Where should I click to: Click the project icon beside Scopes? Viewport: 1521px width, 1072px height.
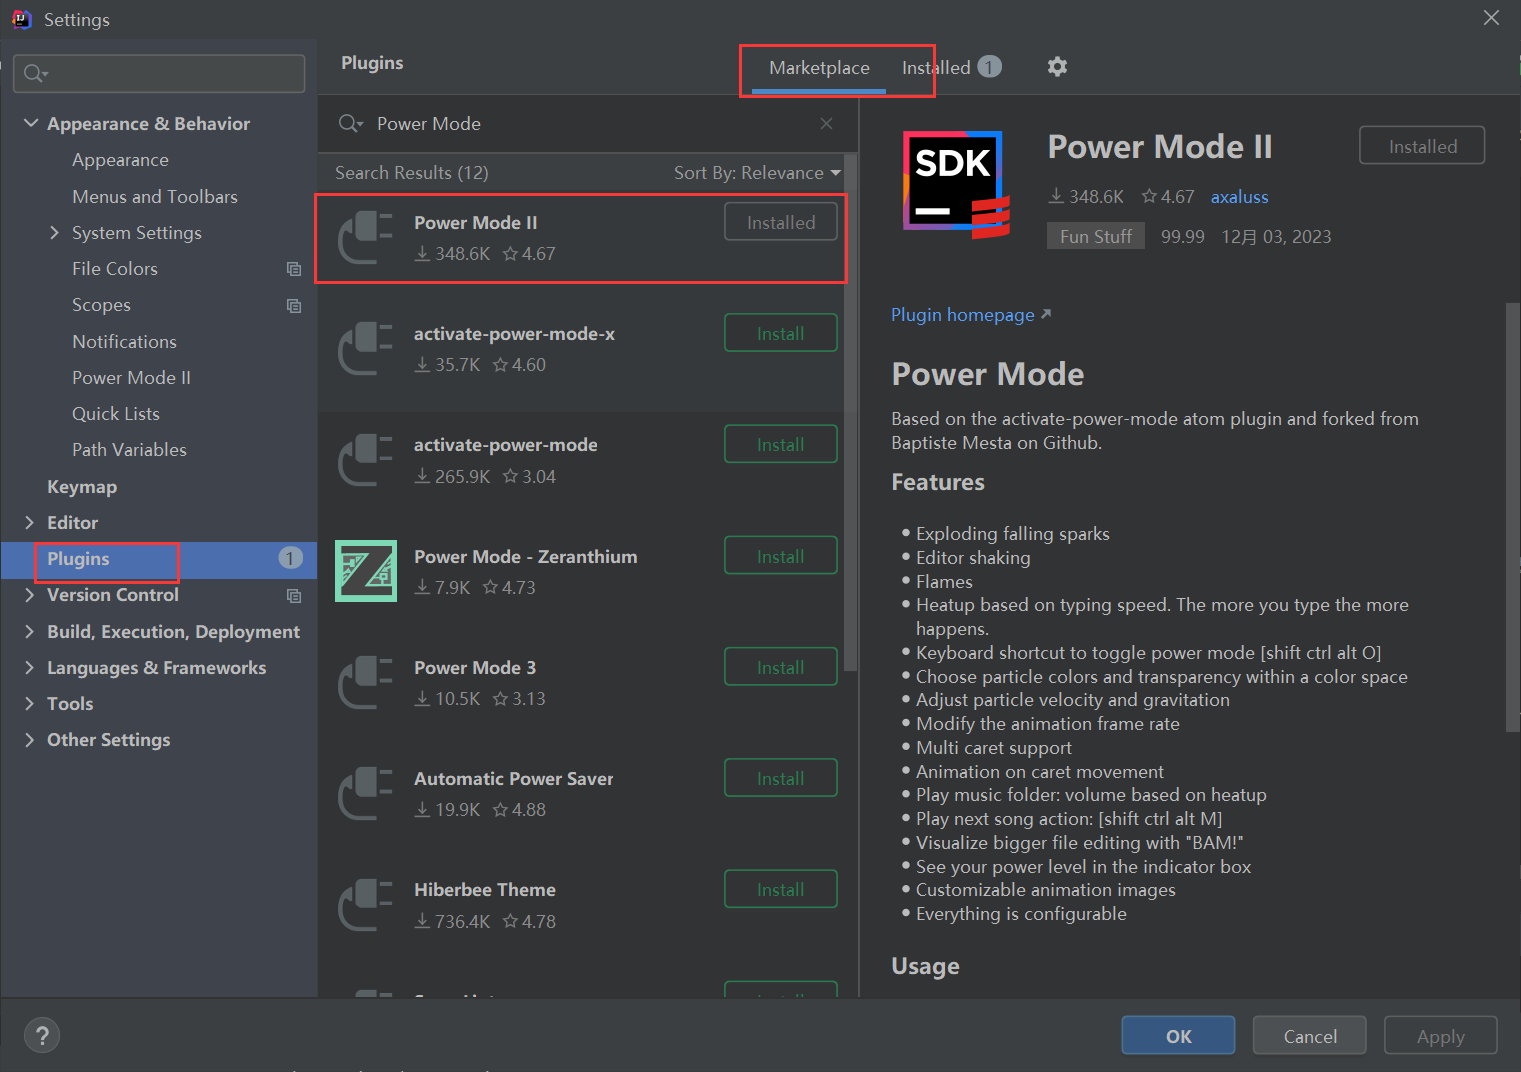pos(293,305)
